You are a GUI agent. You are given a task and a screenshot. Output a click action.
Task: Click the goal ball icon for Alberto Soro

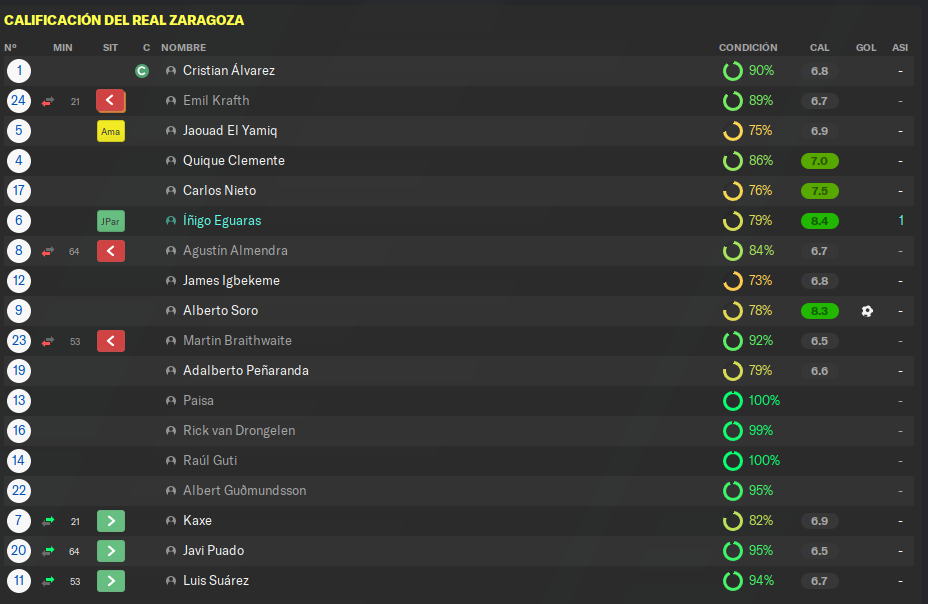click(867, 311)
